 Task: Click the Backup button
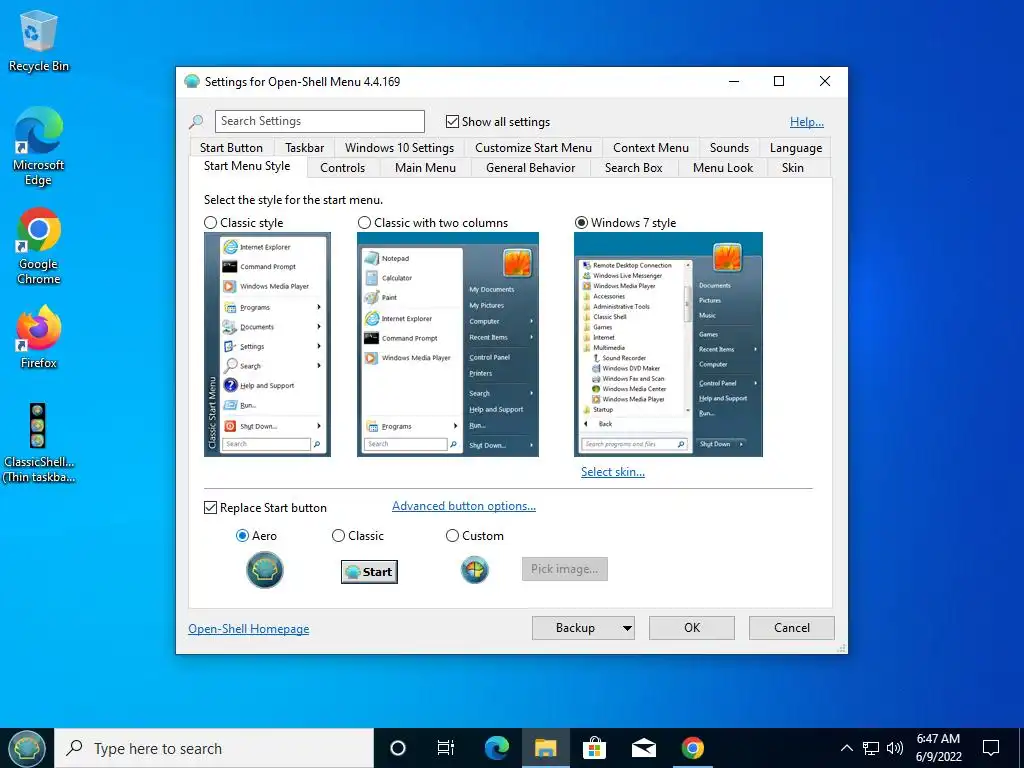[575, 628]
